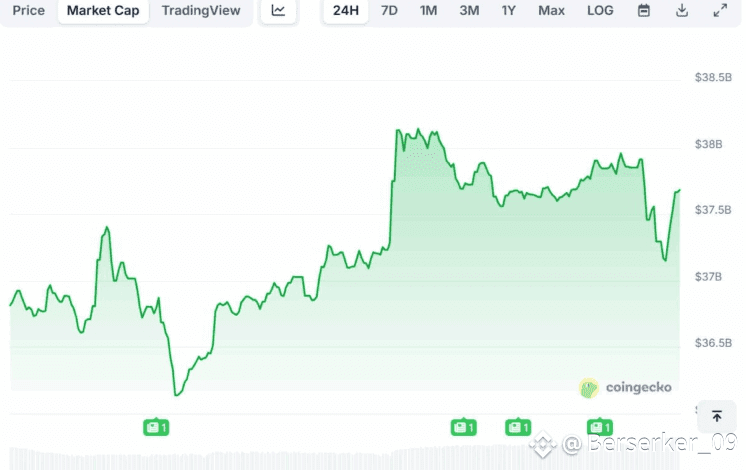Open the calendar date range picker
746x470 pixels.
pyautogui.click(x=644, y=11)
